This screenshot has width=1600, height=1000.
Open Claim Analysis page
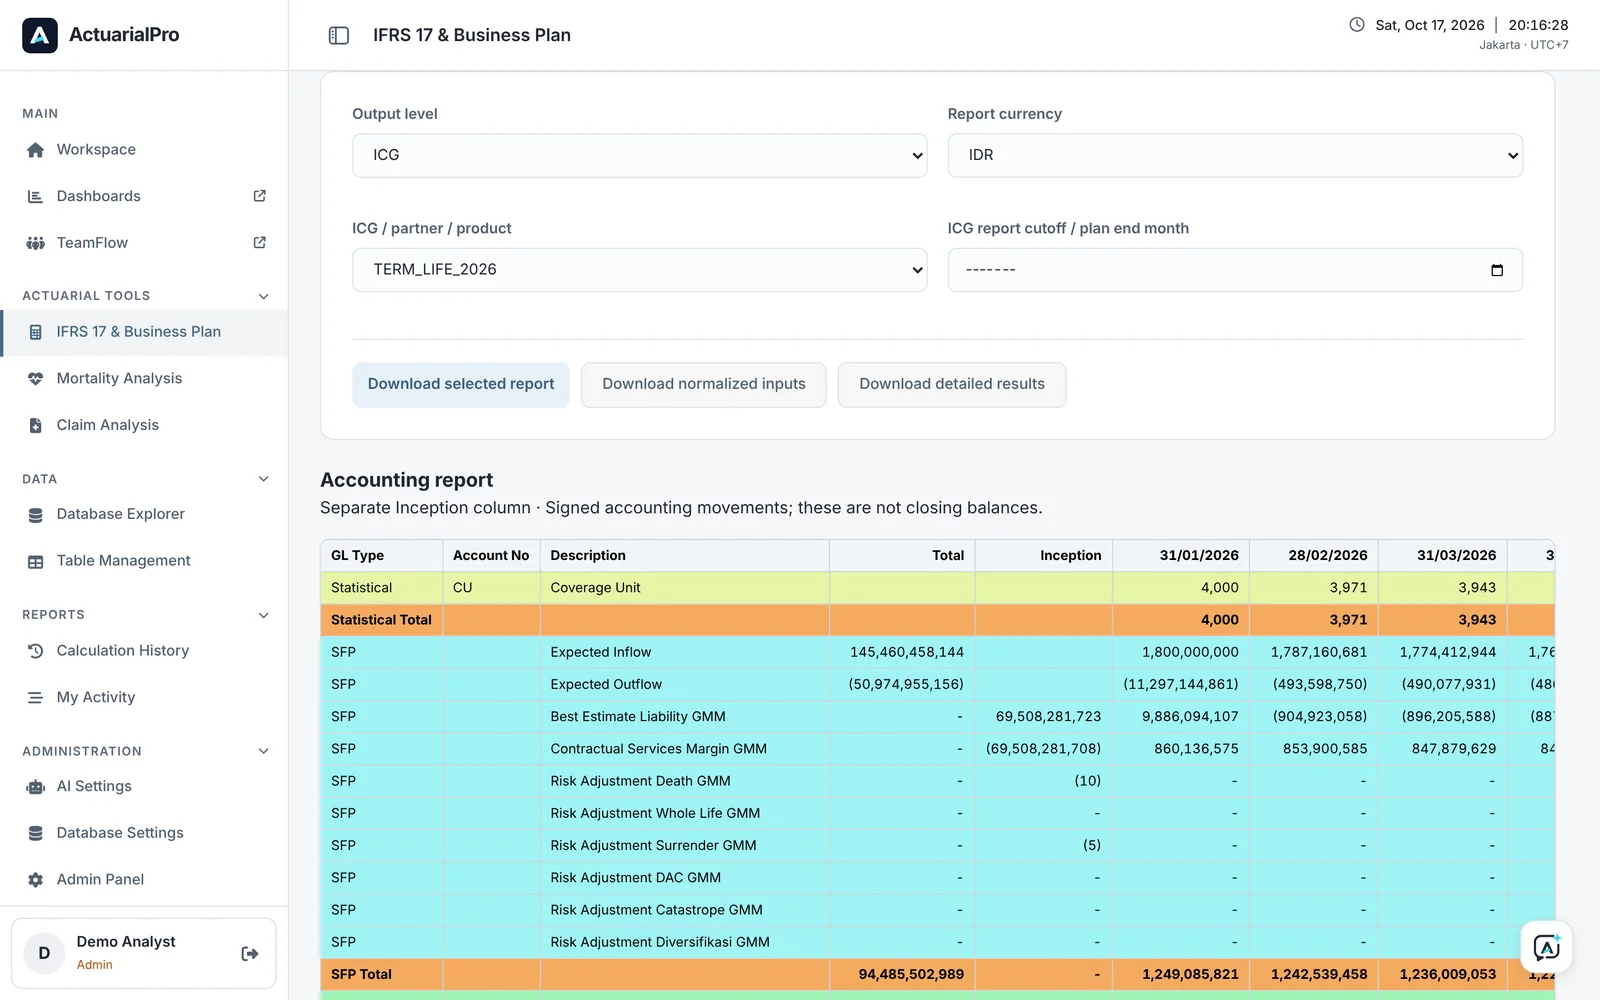[145, 426]
